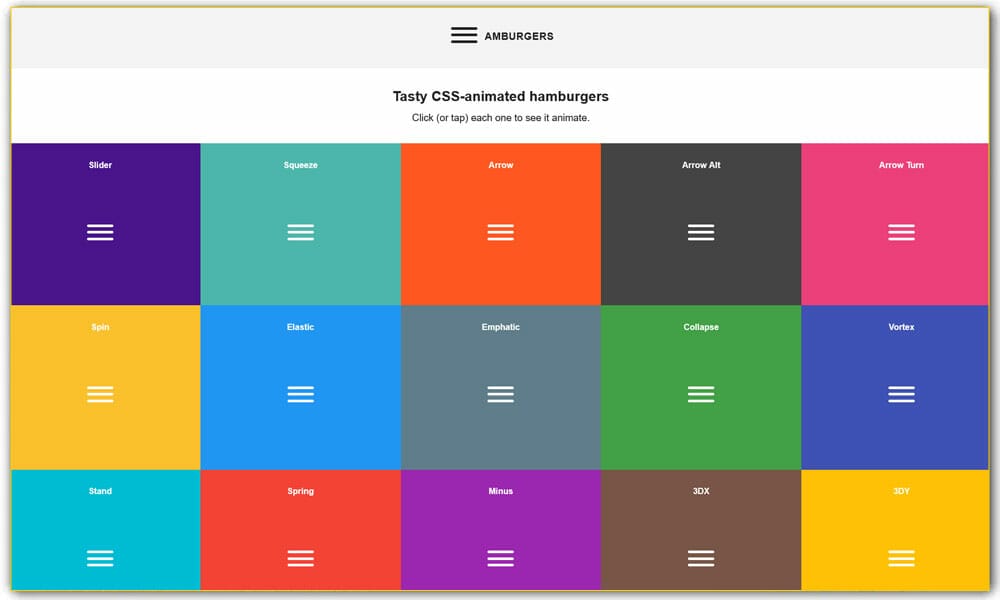Toggle the Emphatic hamburger icon
Viewport: 1000px width, 600px height.
[500, 394]
